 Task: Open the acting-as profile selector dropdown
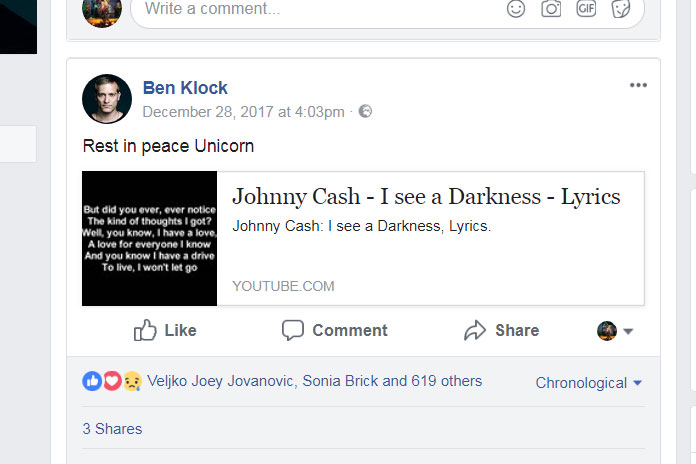[615, 331]
